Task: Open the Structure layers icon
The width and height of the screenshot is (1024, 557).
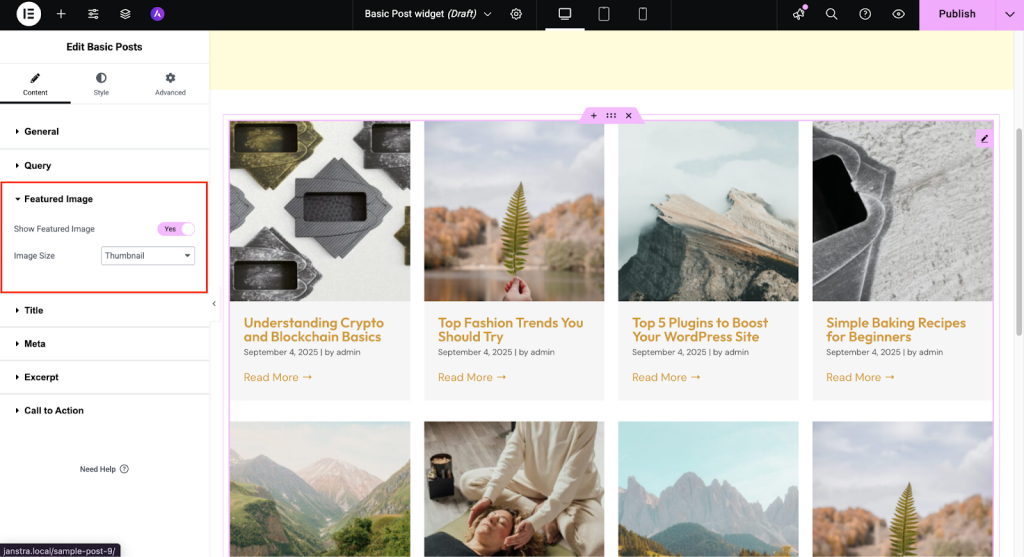Action: tap(125, 14)
